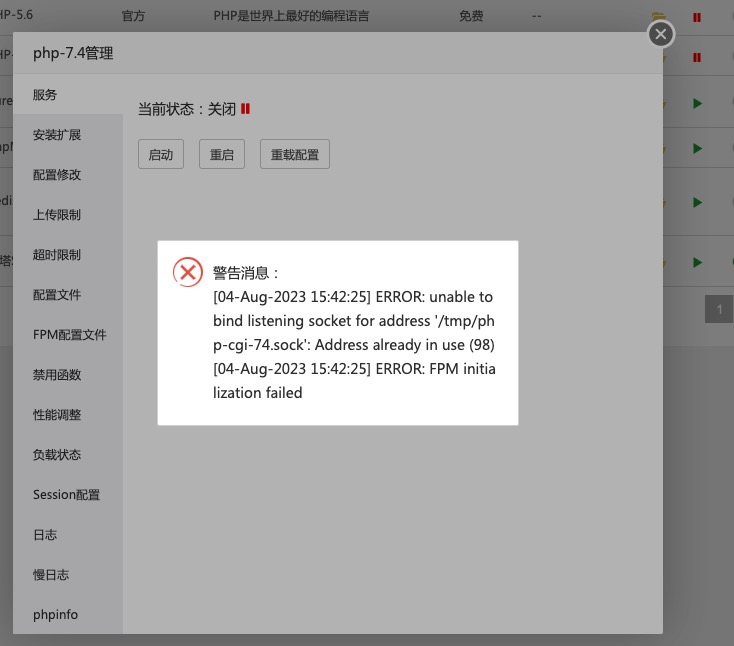
Task: Open the 安装扩展 section
Action: click(x=68, y=135)
